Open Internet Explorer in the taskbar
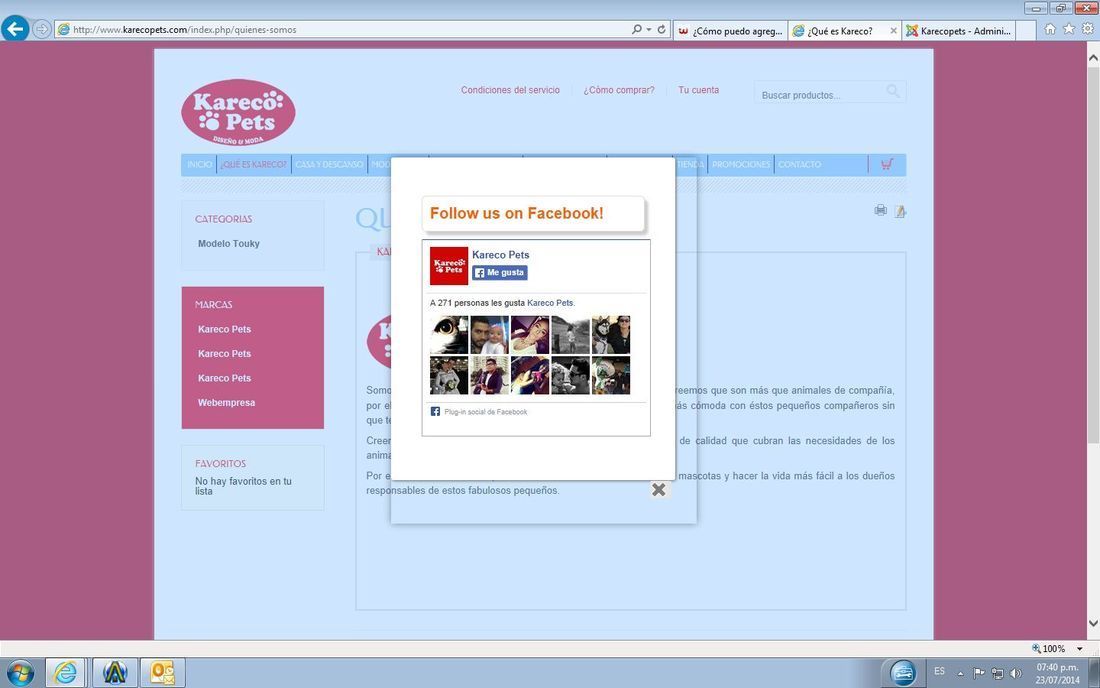The image size is (1100, 688). tap(65, 673)
